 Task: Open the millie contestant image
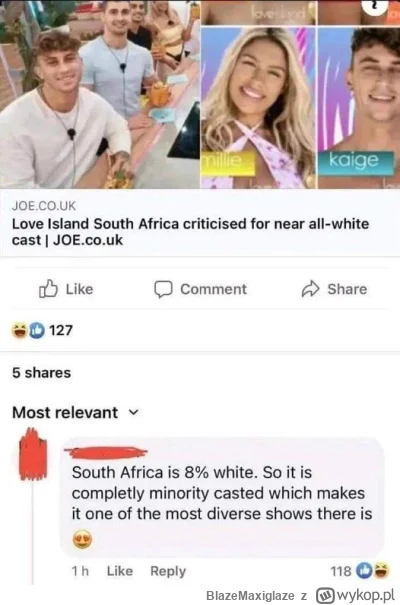click(258, 107)
